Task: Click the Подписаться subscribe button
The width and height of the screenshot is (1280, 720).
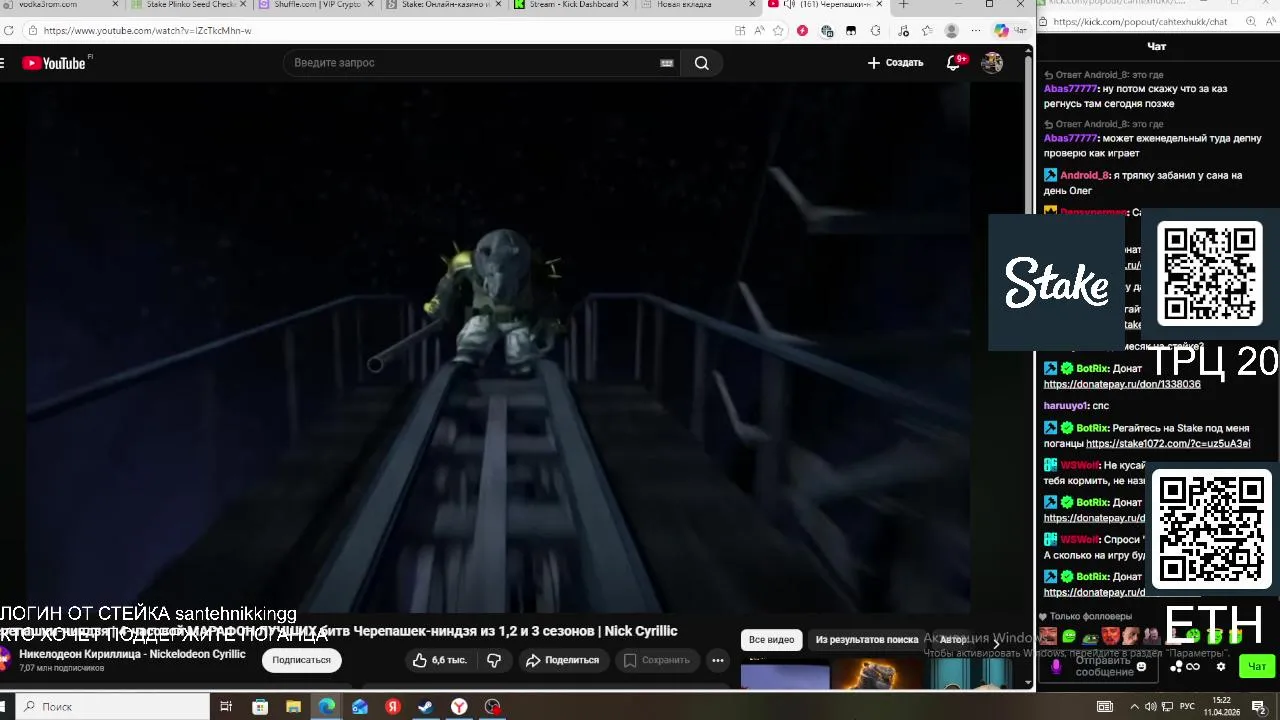Action: click(x=301, y=660)
